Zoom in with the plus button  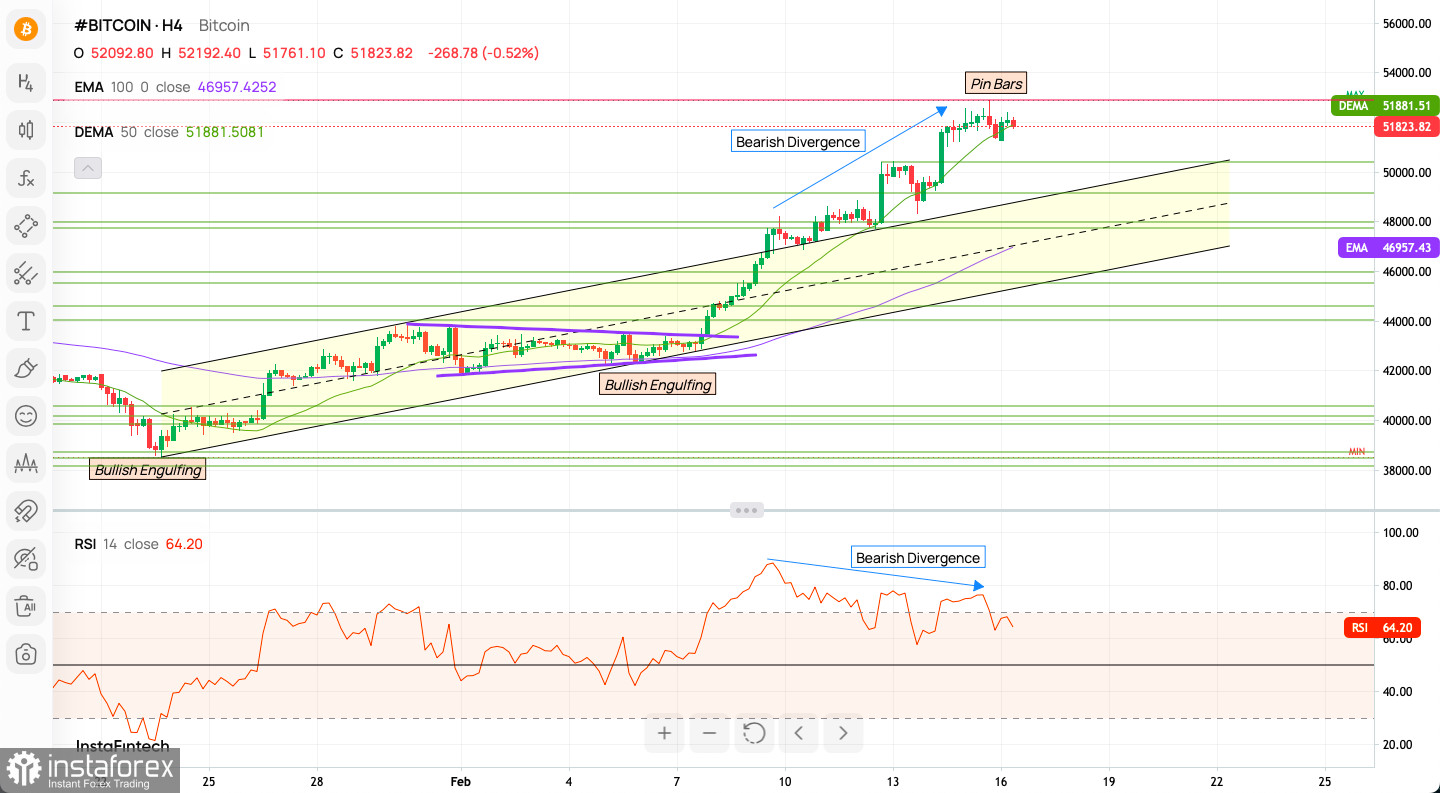coord(664,733)
